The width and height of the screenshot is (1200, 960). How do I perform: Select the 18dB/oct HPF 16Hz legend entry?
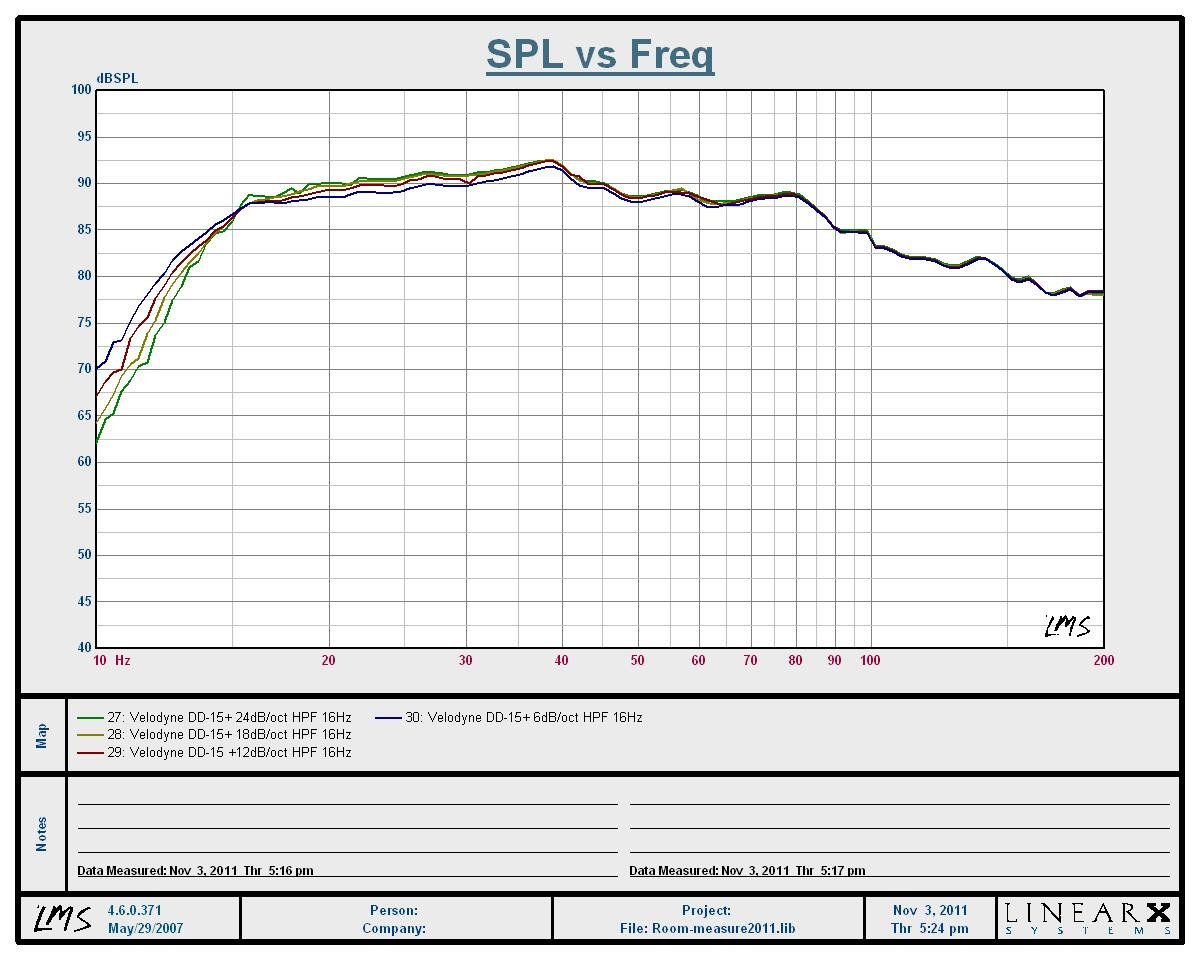(x=229, y=735)
